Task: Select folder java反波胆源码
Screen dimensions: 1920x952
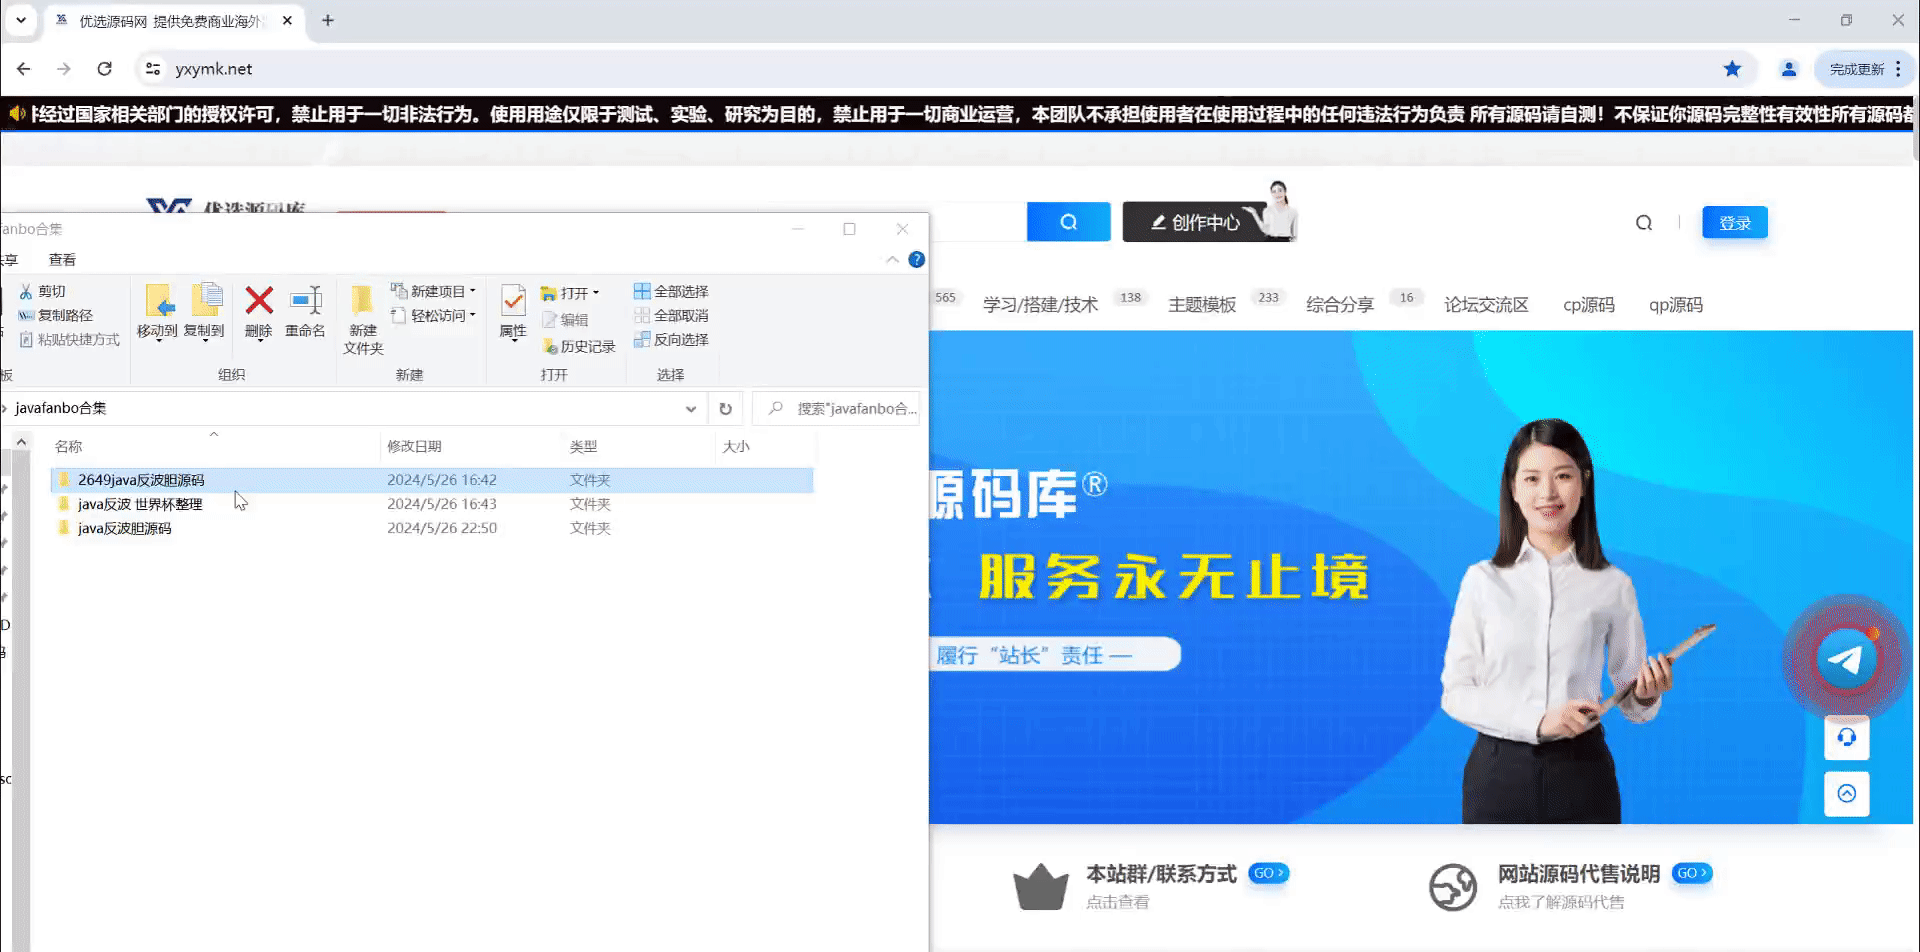Action: click(432, 528)
